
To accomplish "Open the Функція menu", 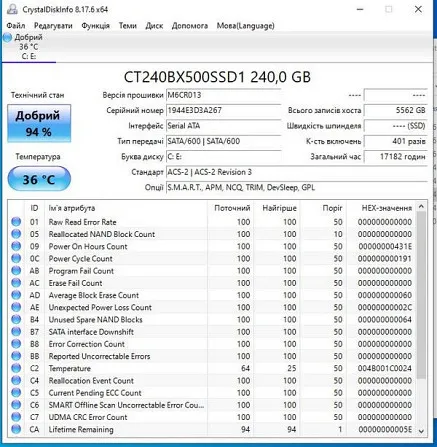I will click(x=96, y=26).
